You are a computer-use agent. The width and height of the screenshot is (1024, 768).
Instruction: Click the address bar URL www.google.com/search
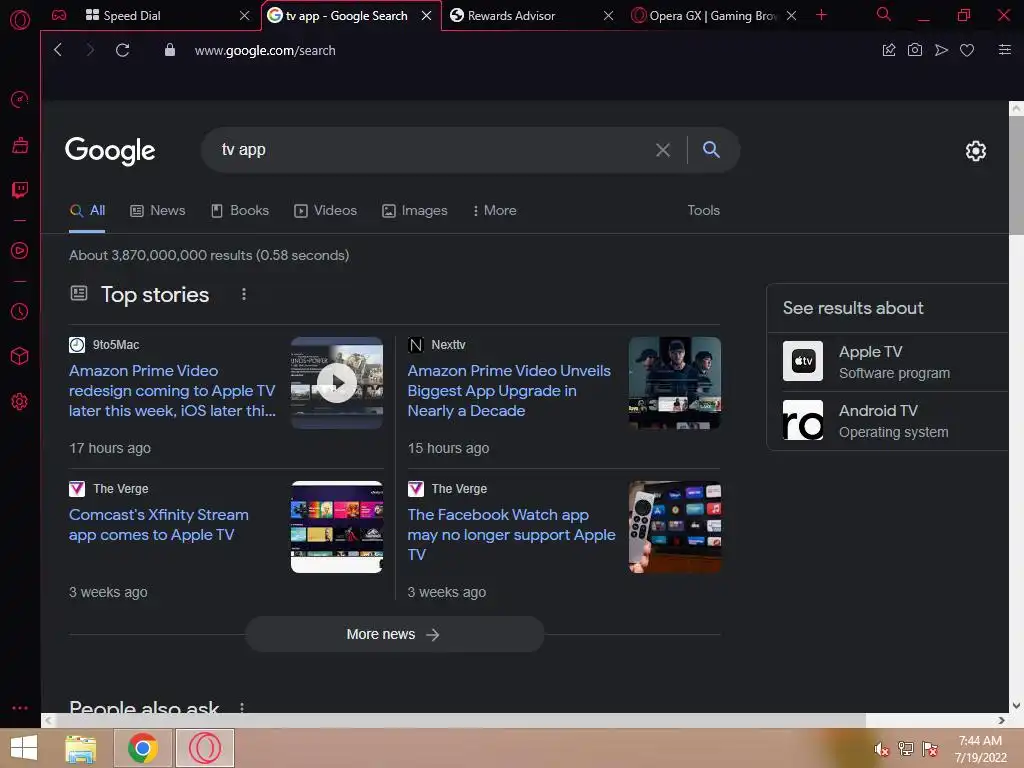(x=265, y=50)
